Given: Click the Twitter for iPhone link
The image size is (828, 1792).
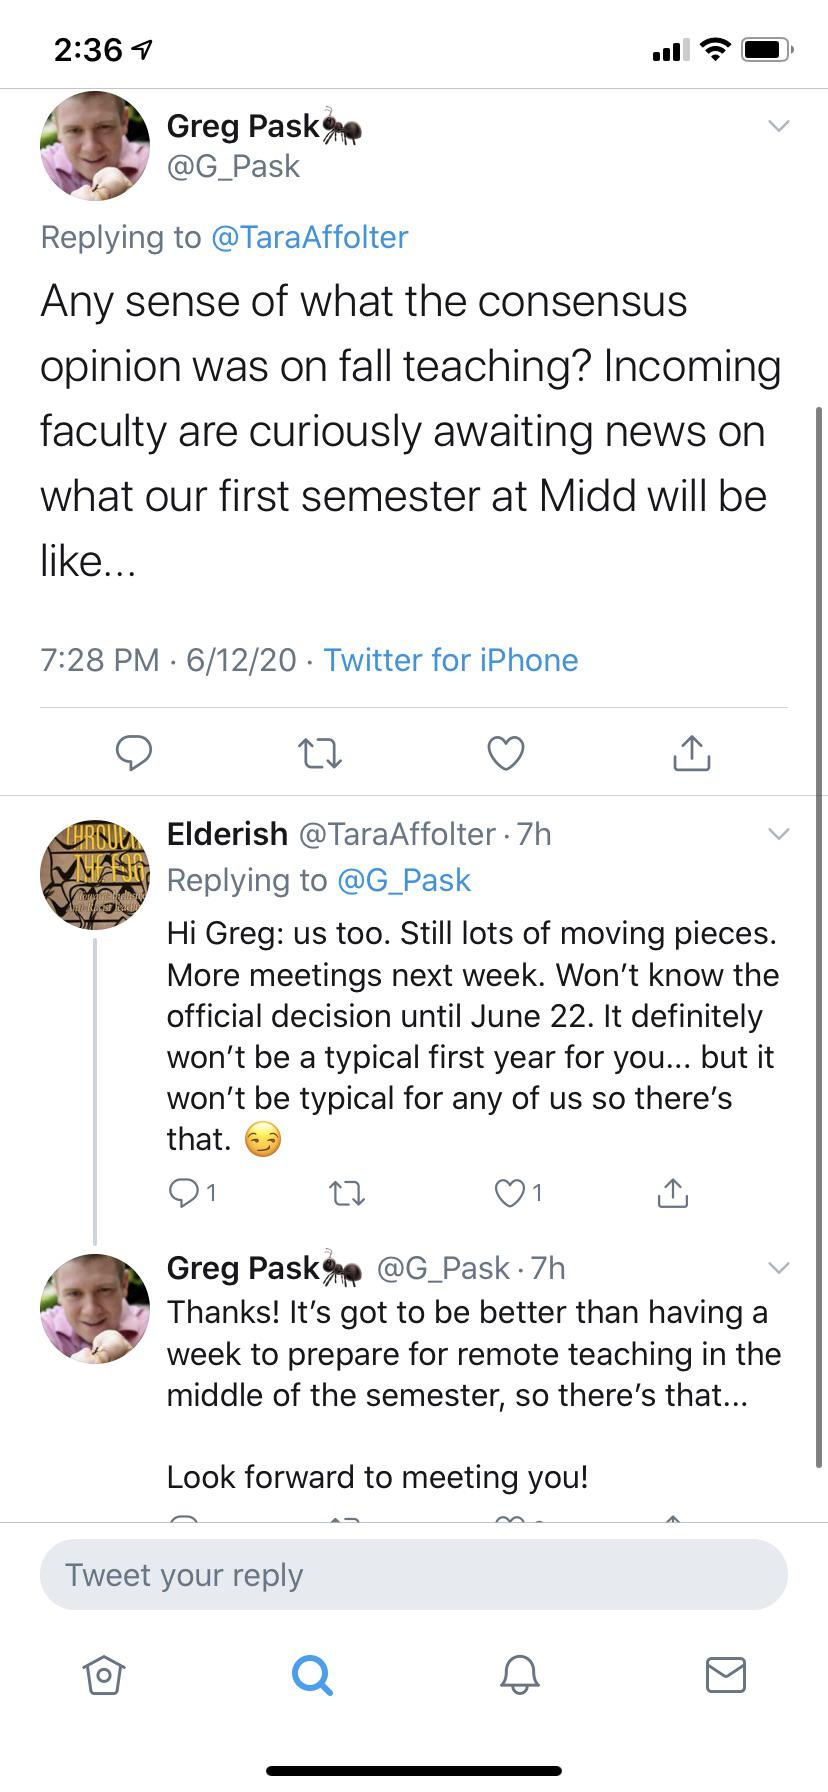Looking at the screenshot, I should tap(450, 660).
